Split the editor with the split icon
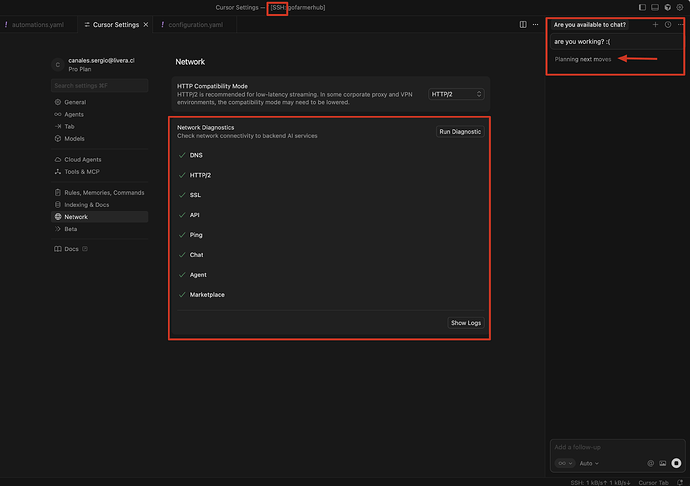Screen dimensions: 690x486 (523, 25)
